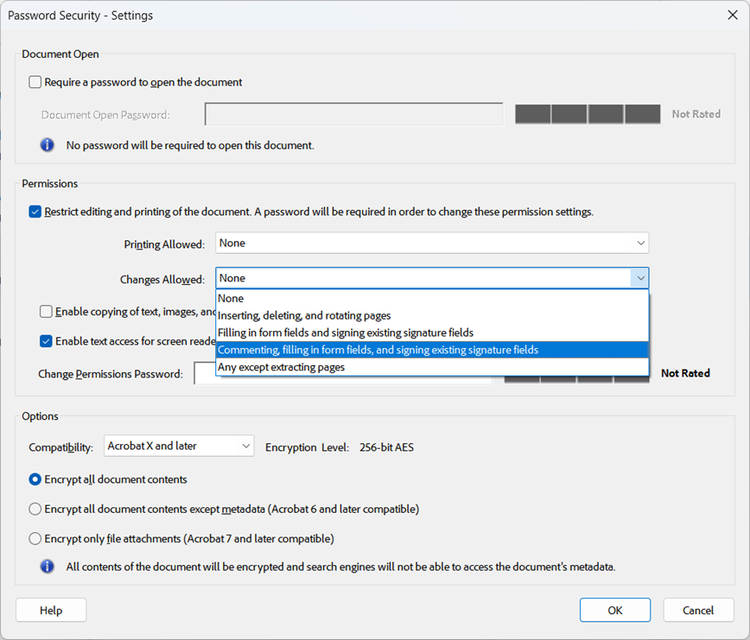Image resolution: width=750 pixels, height=640 pixels.
Task: Uncheck Restrict editing and printing checkbox
Action: click(x=36, y=212)
